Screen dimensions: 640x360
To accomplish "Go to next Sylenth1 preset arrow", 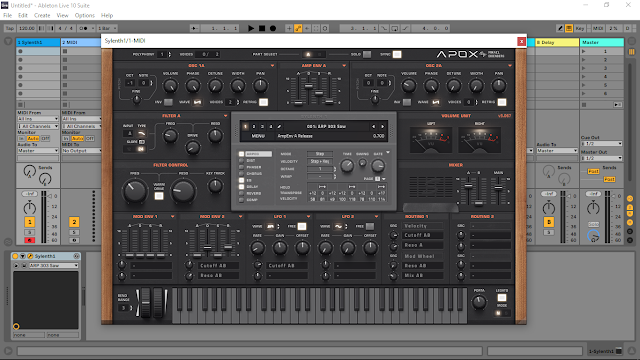I will [x=382, y=127].
